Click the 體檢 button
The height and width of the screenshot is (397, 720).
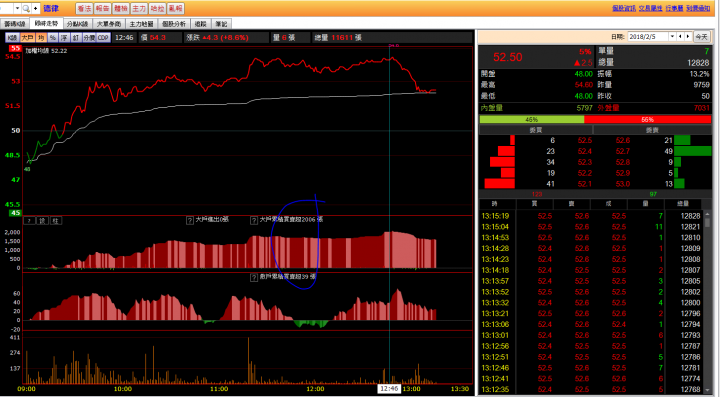(x=121, y=8)
